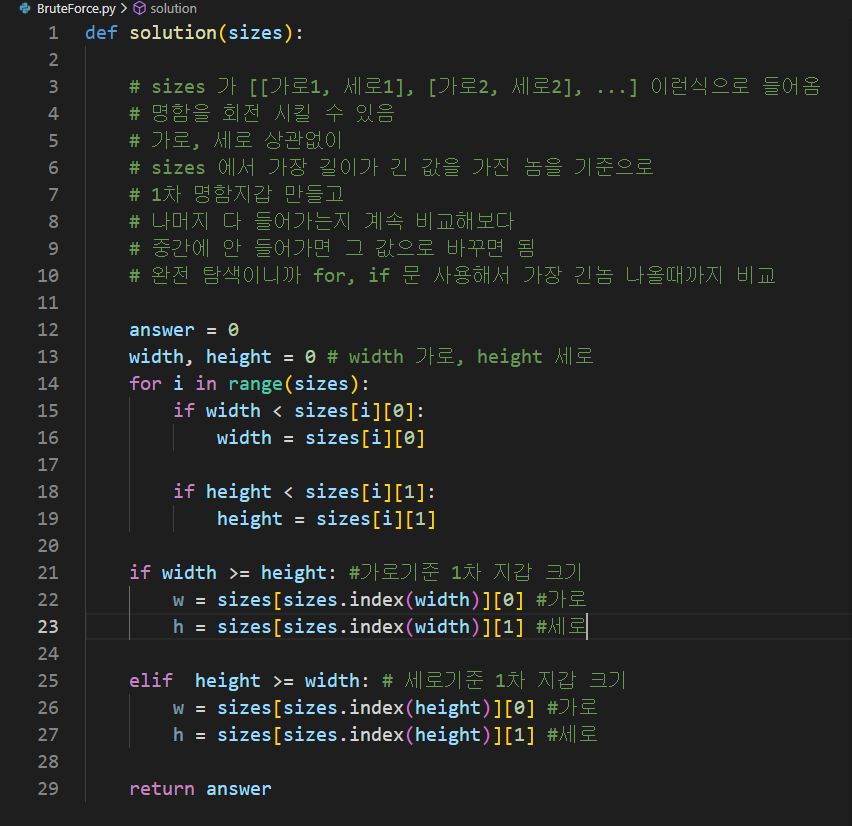Click comment at end of line 25
Screen dimensions: 852x826
pyautogui.click(x=504, y=680)
